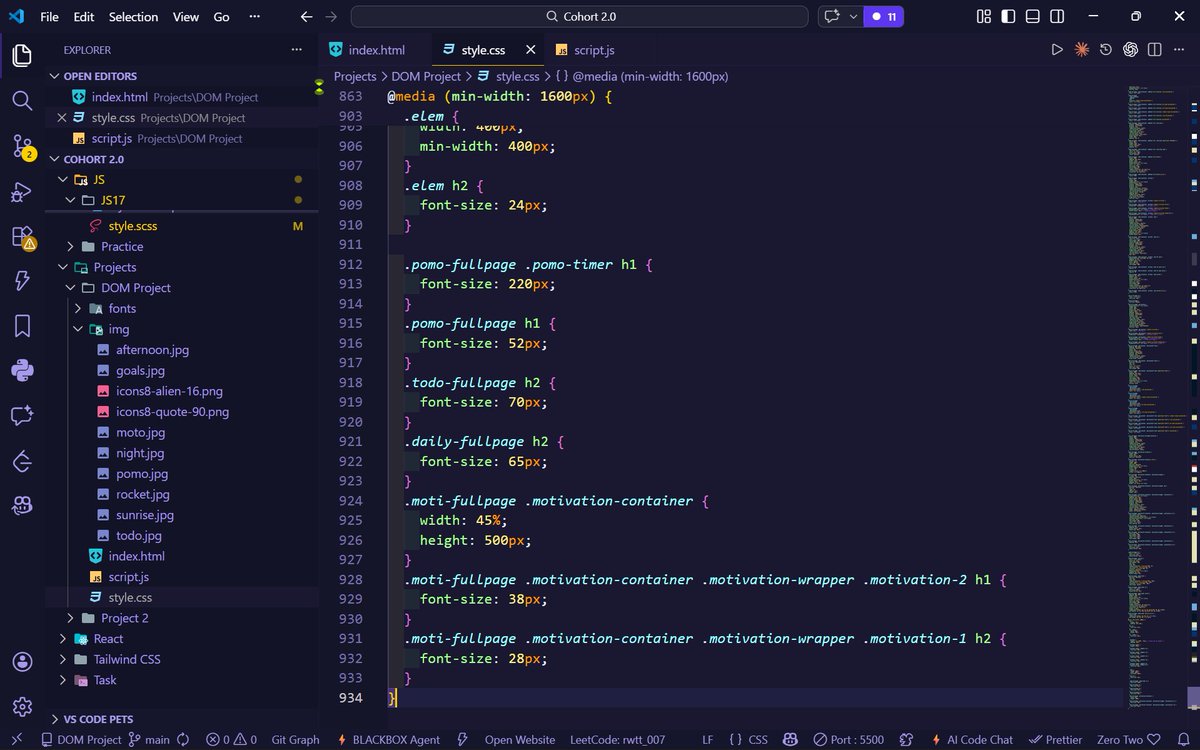The height and width of the screenshot is (750, 1200).
Task: Click the Copilot face icon in status bar
Action: click(x=790, y=739)
